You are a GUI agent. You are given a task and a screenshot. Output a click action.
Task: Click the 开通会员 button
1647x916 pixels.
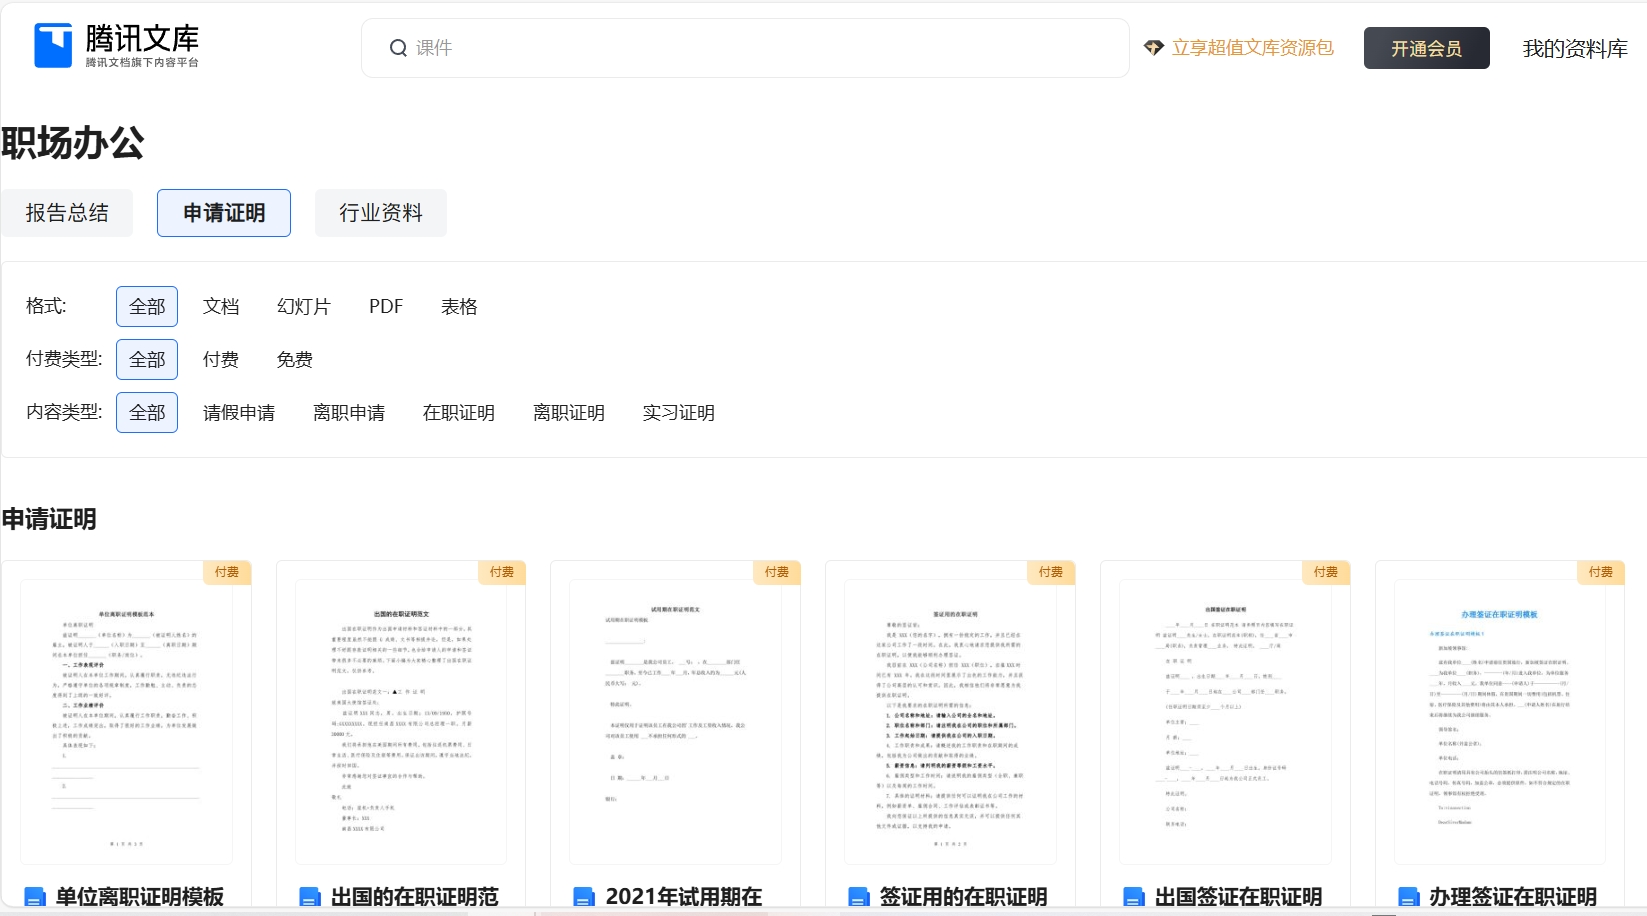click(1426, 49)
